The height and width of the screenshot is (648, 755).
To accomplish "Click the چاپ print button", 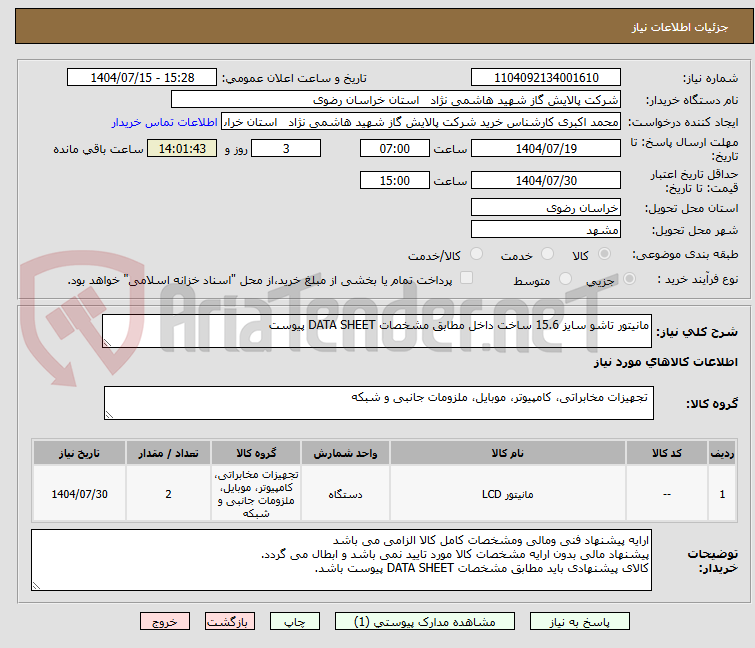I will click(x=295, y=621).
